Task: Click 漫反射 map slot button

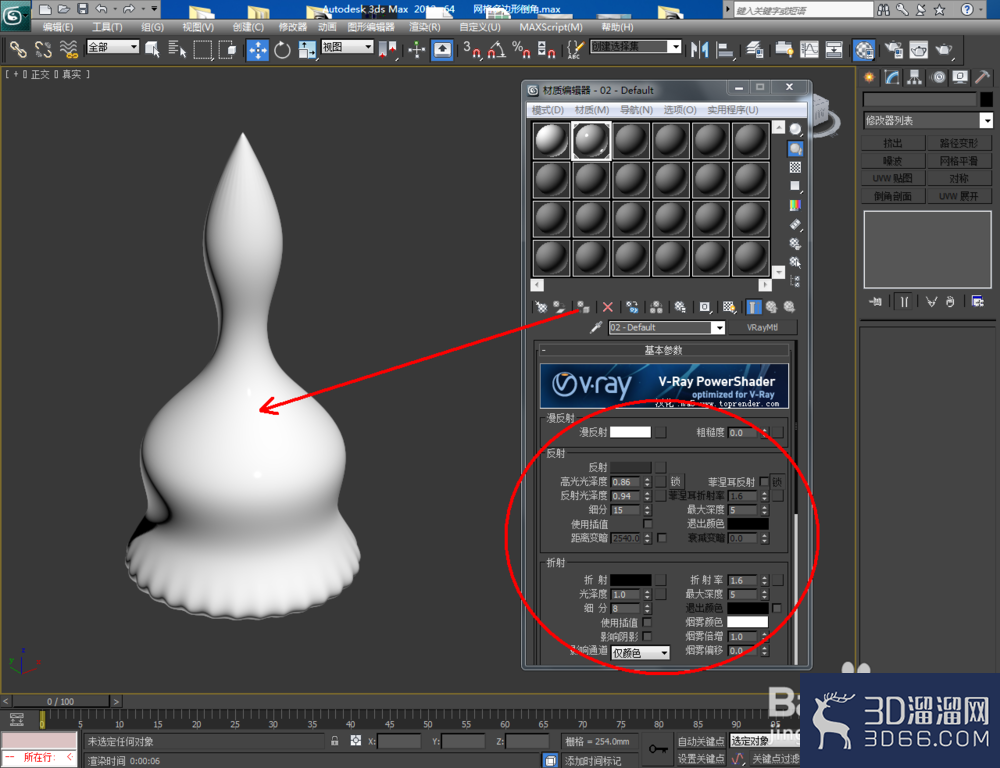Action: tap(661, 432)
